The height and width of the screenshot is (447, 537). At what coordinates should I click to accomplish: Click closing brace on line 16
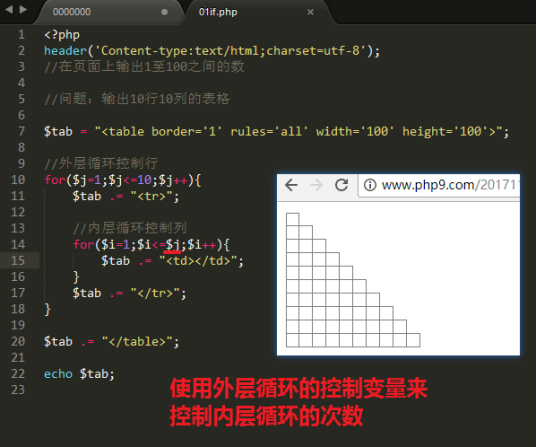pyautogui.click(x=76, y=277)
